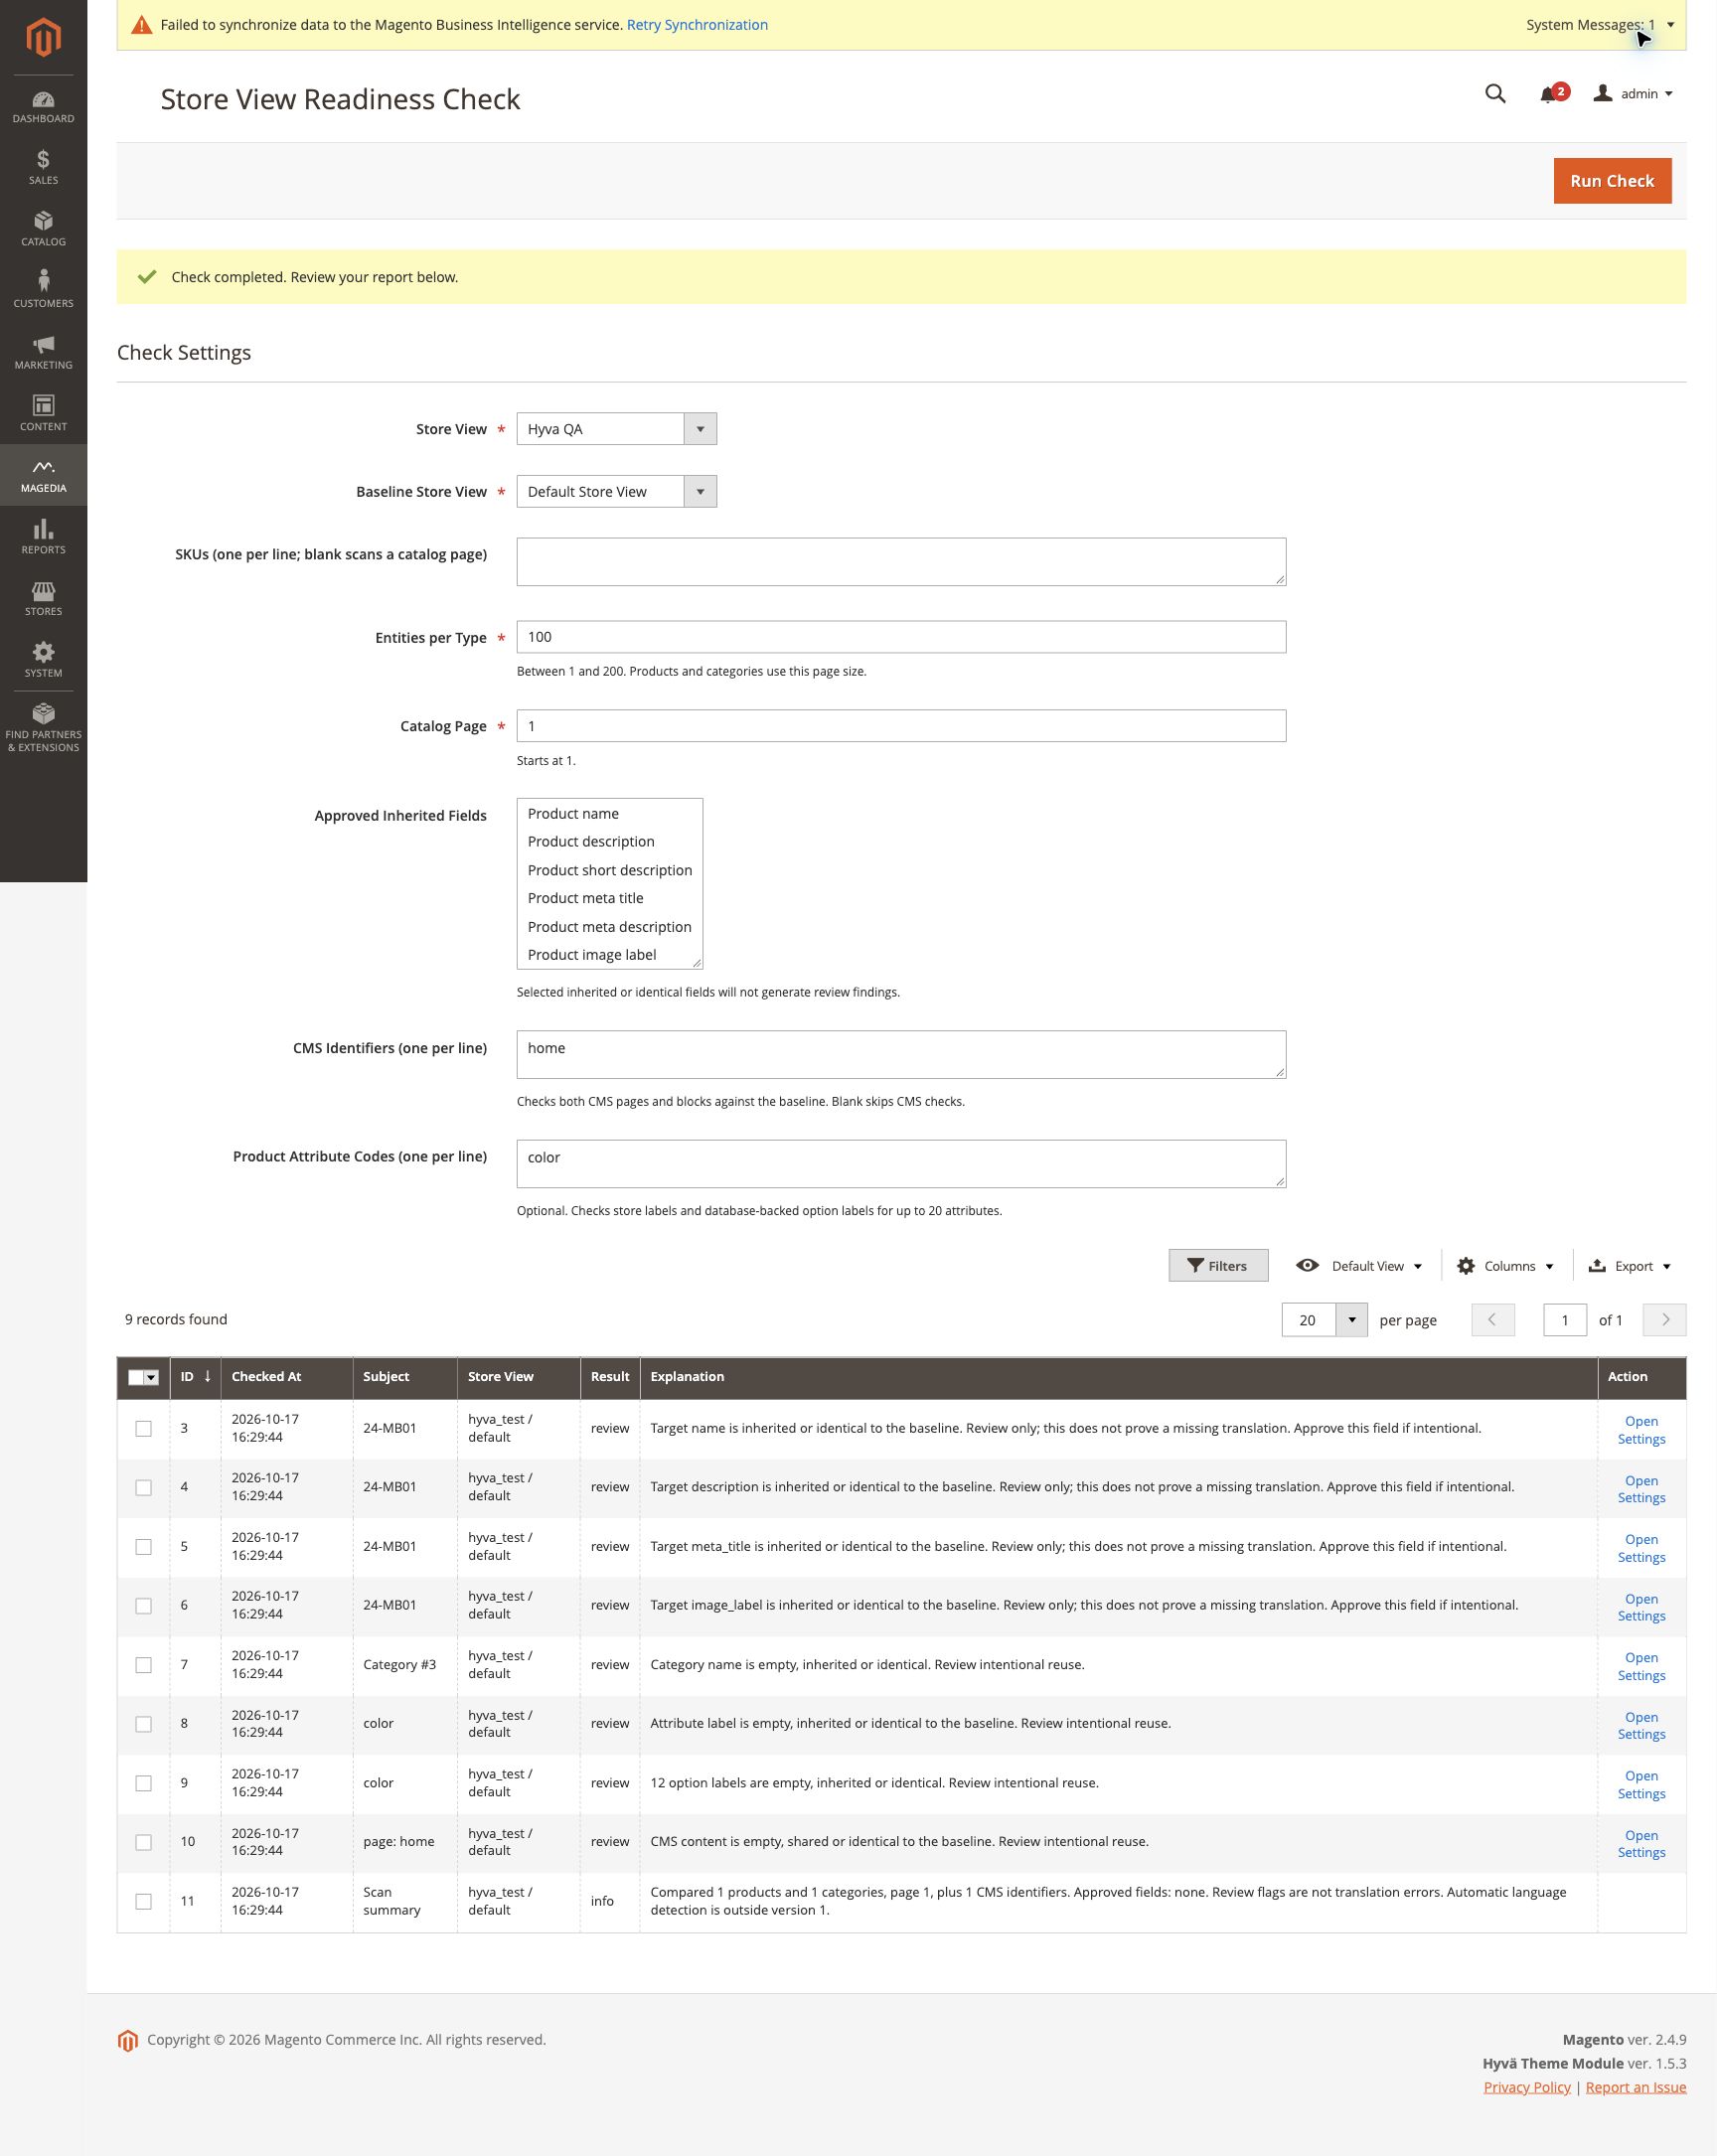The width and height of the screenshot is (1717, 2156).
Task: Go to previous results page arrow
Action: click(x=1493, y=1320)
